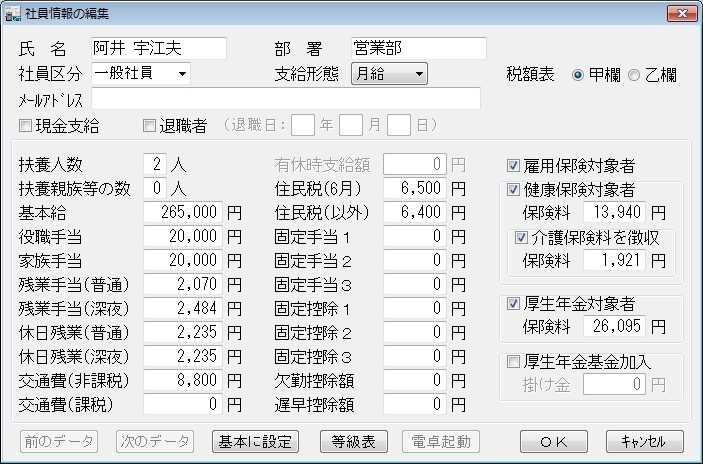Click the health insurance 保険料 field showing 13,940
The height and width of the screenshot is (464, 703).
[x=615, y=212]
